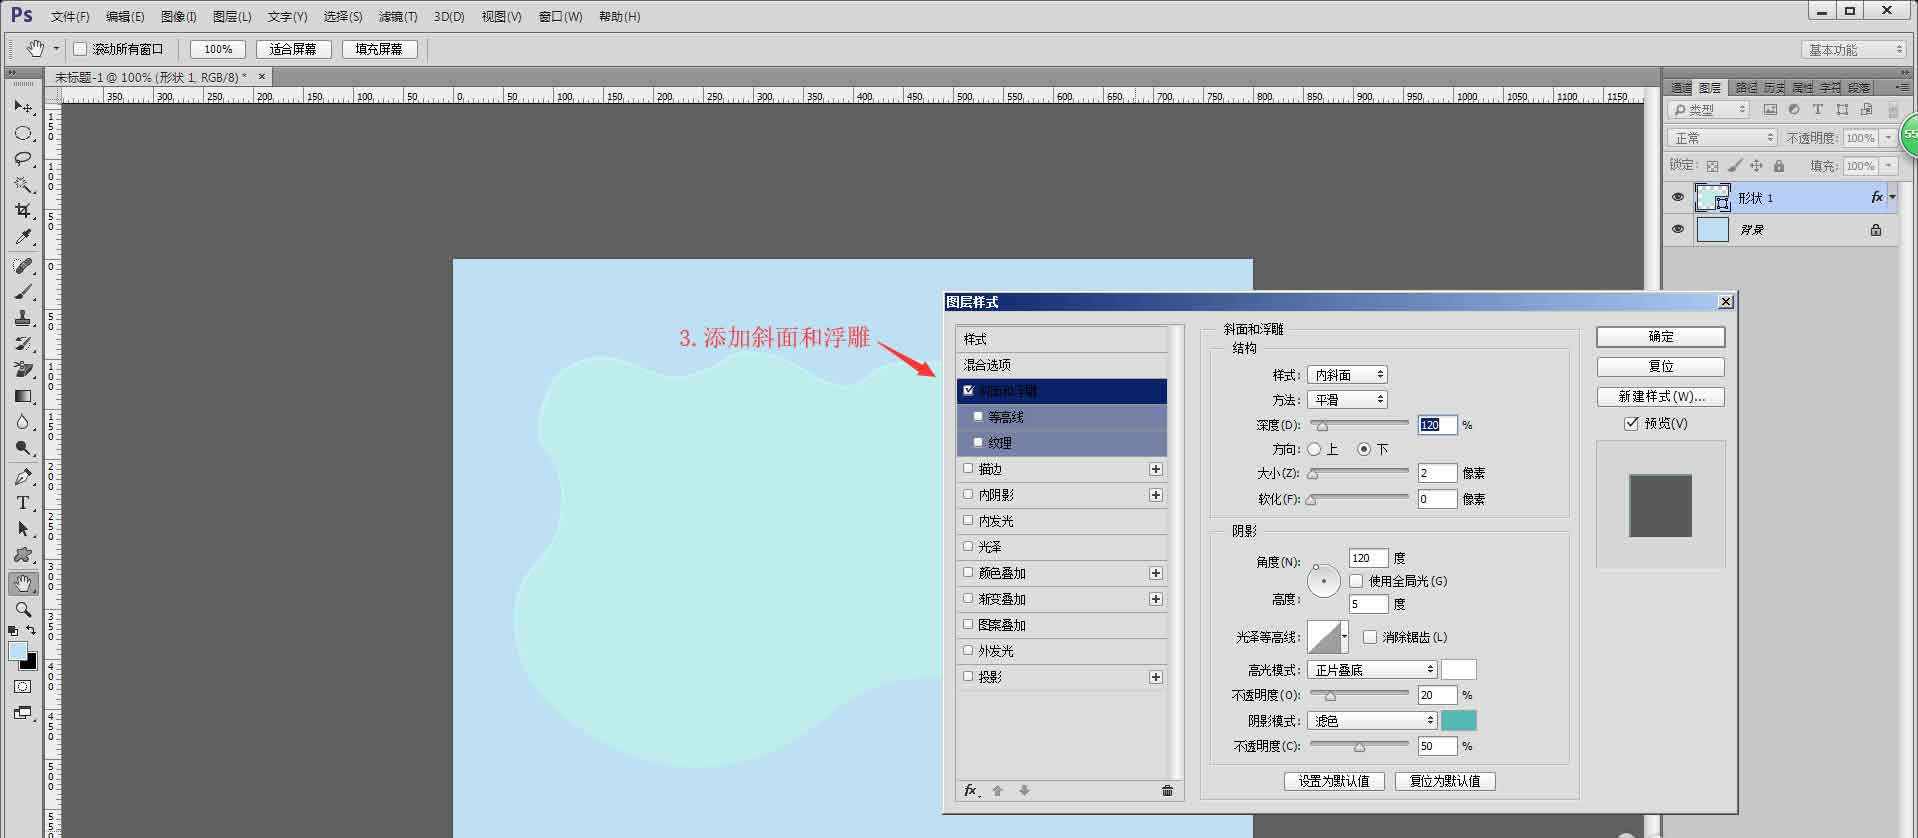Click the 新建样式 button

(1661, 397)
